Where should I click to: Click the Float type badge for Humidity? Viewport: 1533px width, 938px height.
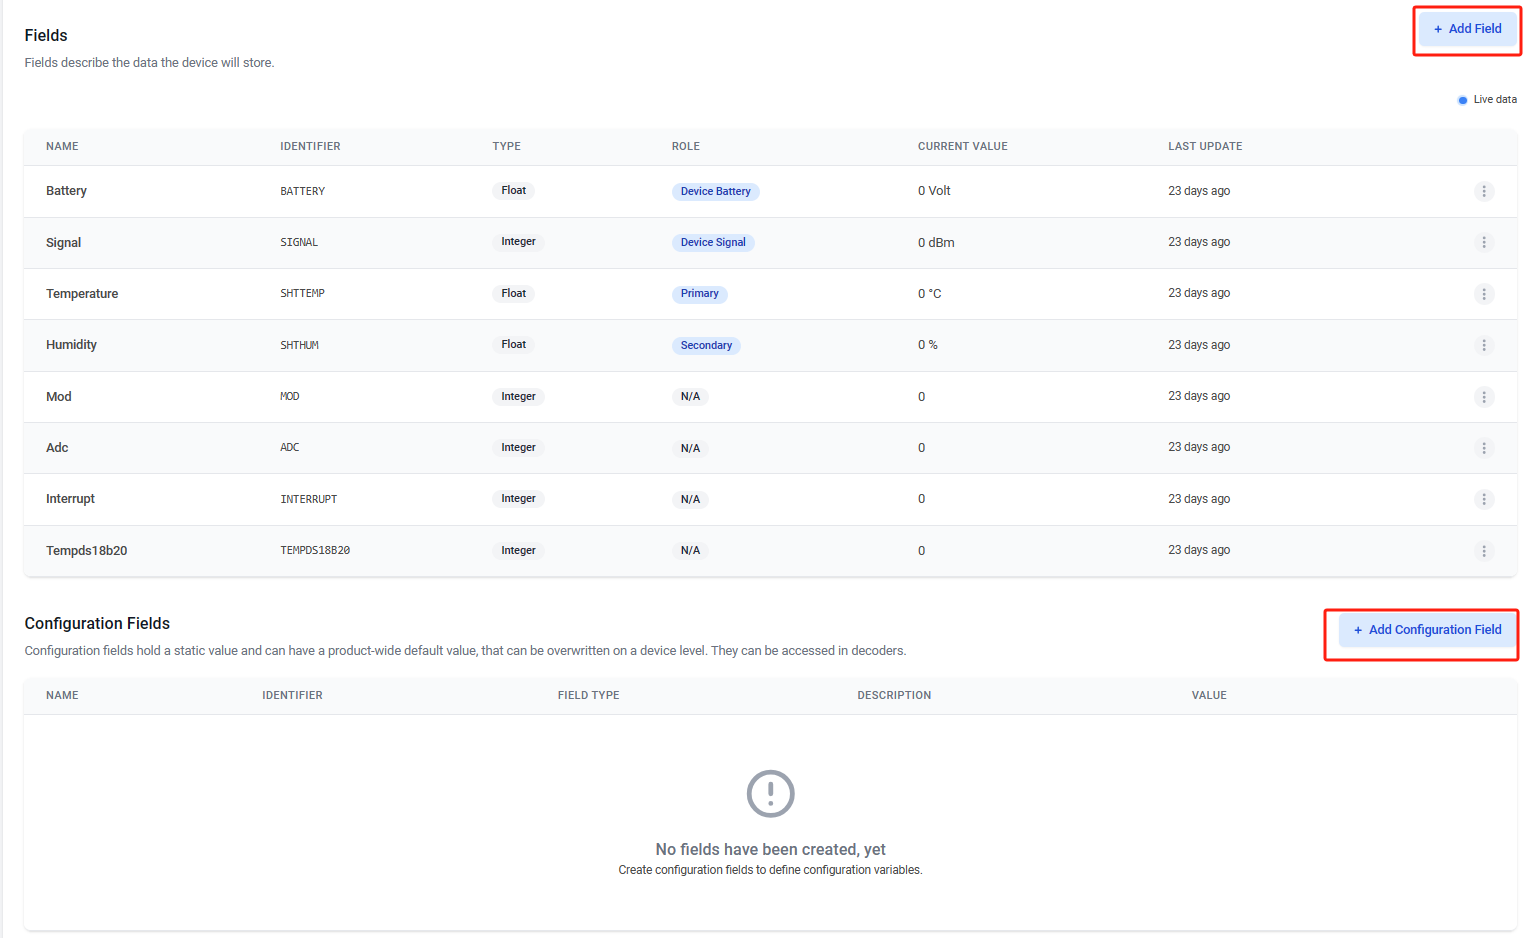point(514,345)
